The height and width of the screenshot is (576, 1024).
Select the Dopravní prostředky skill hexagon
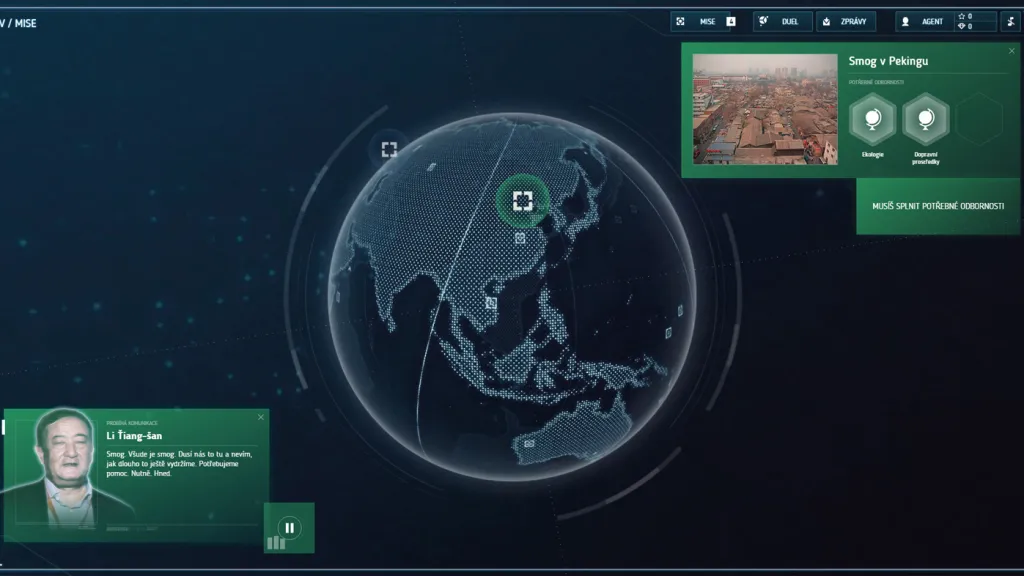[x=925, y=120]
